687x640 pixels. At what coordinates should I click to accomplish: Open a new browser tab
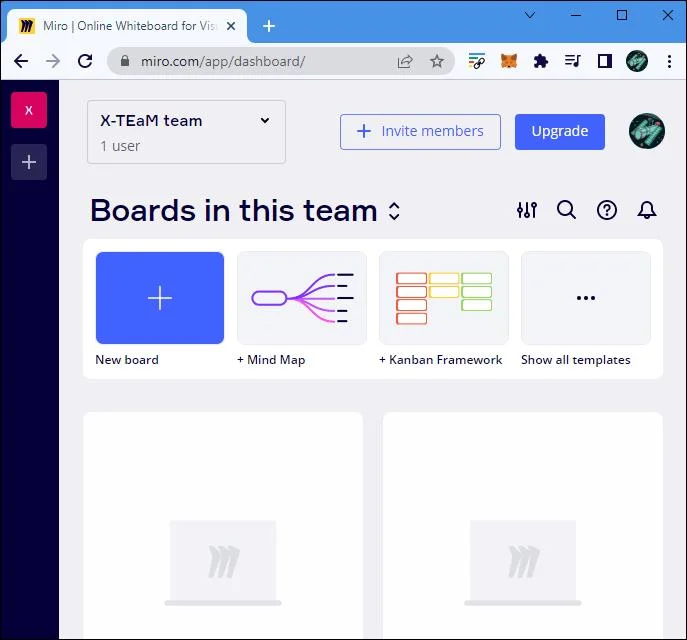(x=269, y=26)
